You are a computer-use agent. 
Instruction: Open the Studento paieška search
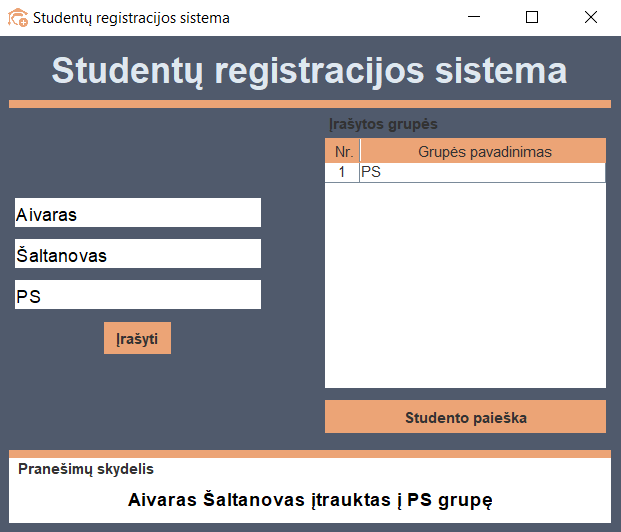465,417
